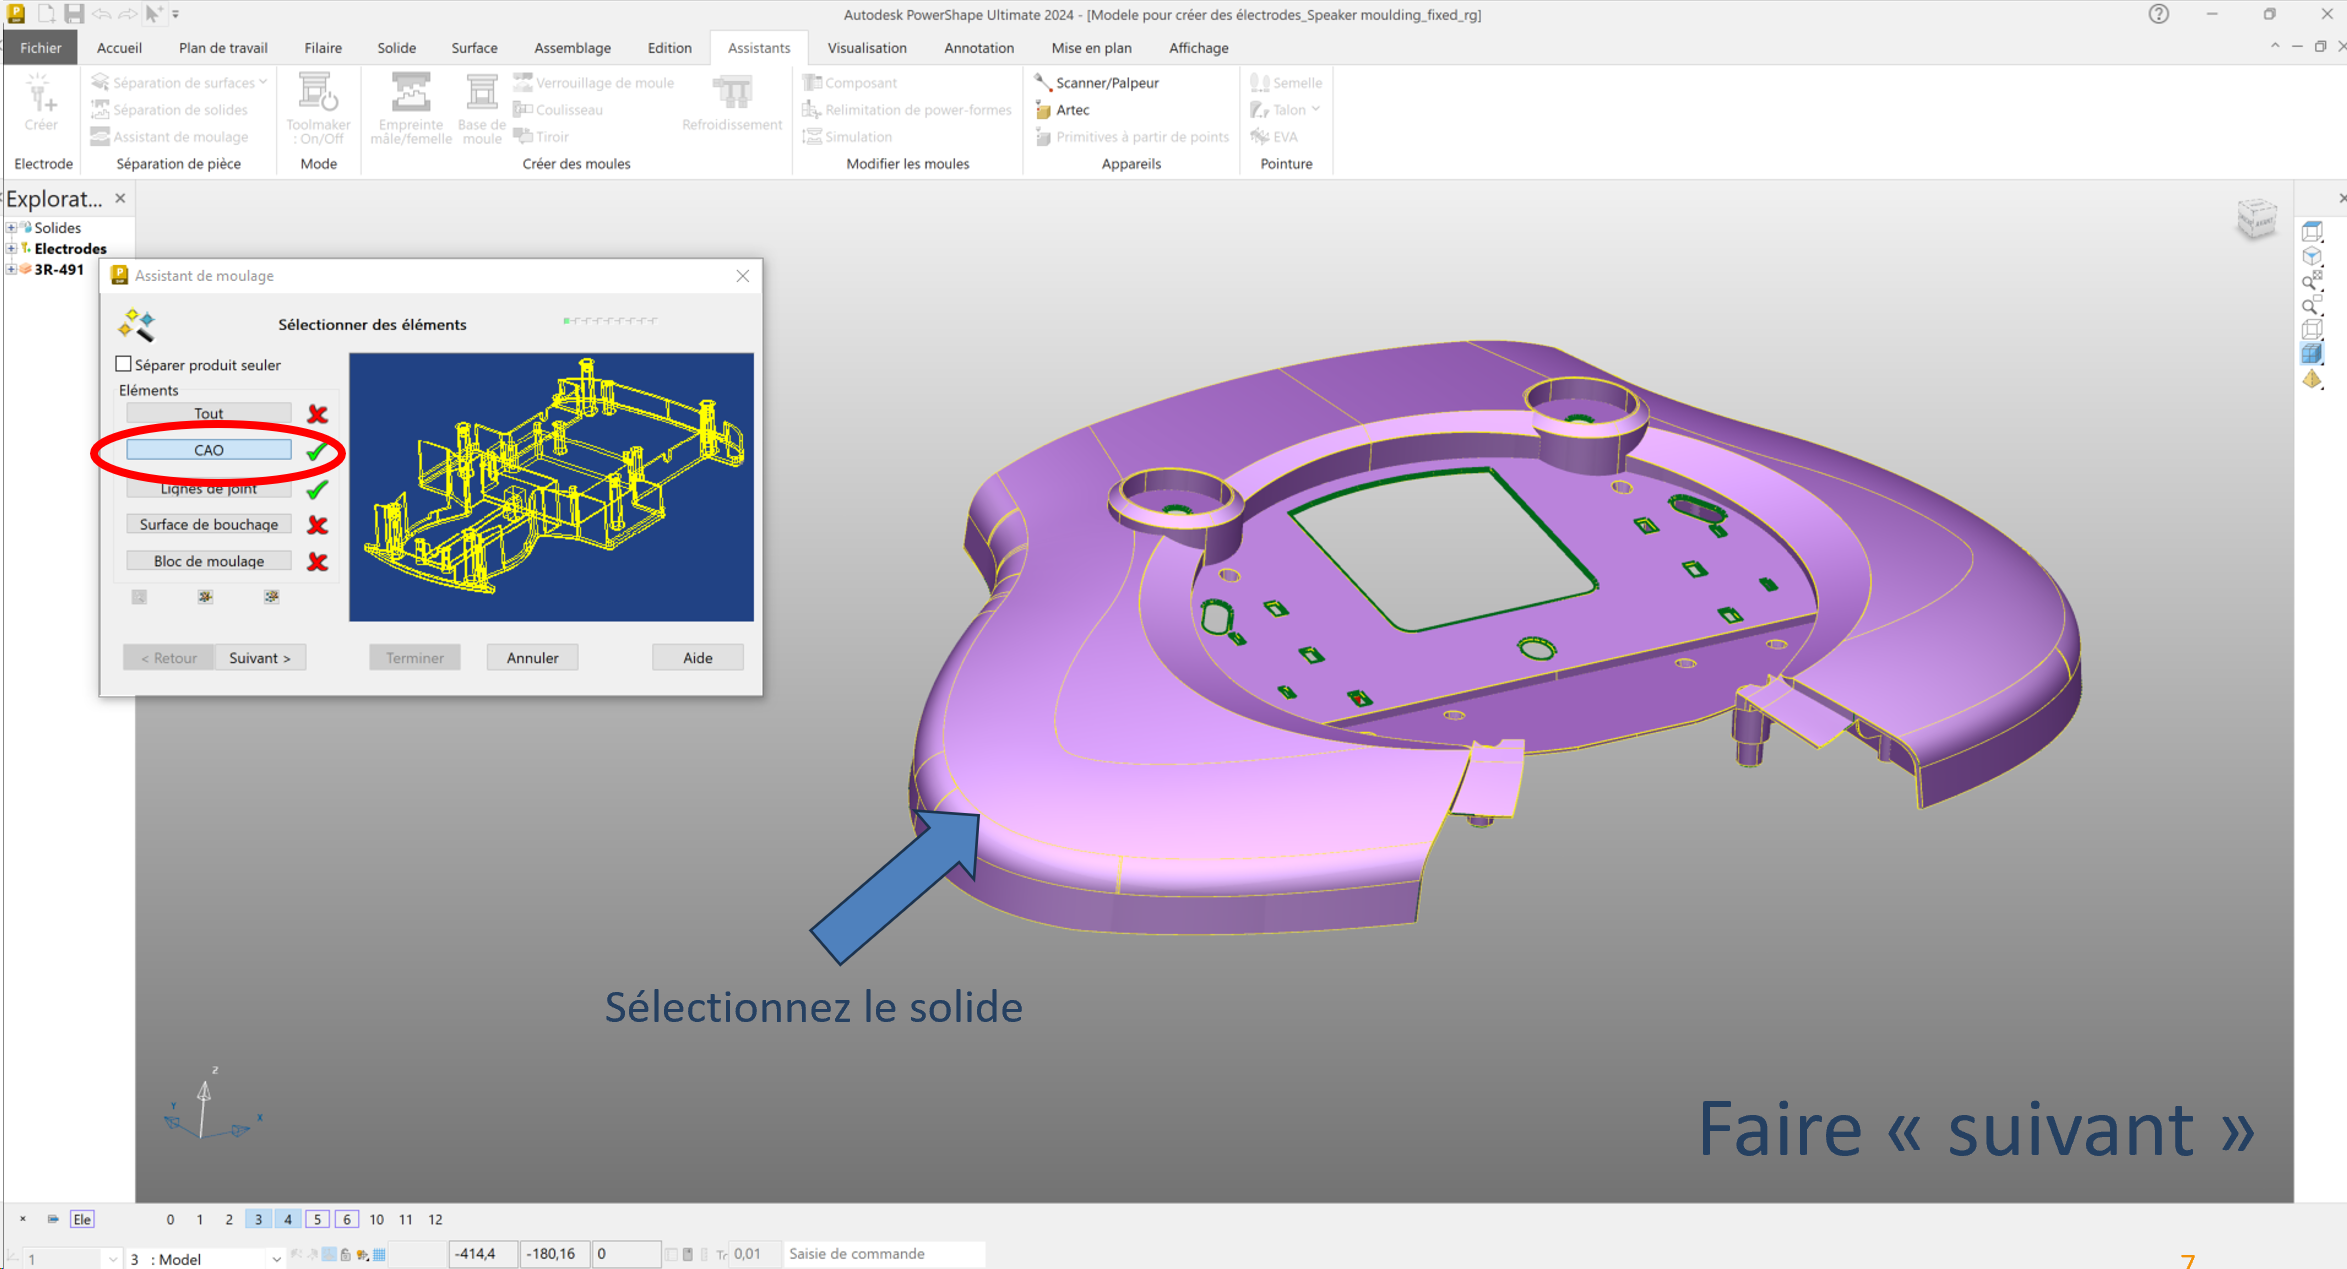Screen dimensions: 2347x1269
Task: Click the CAO element button
Action: 209,450
